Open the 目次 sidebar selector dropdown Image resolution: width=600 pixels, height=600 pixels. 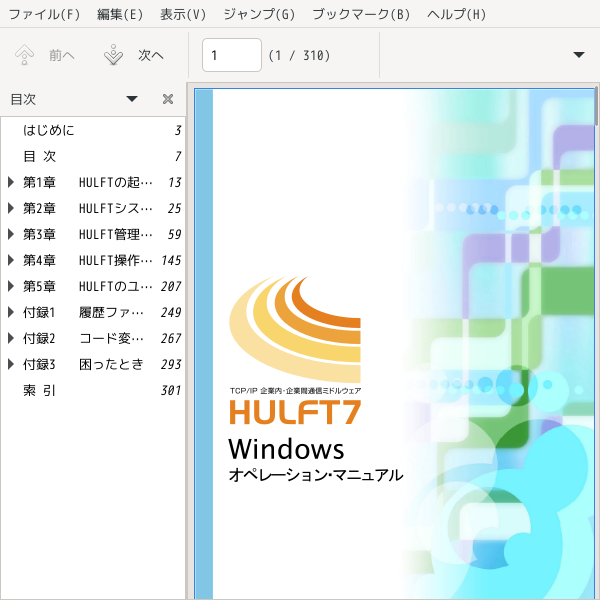(132, 99)
